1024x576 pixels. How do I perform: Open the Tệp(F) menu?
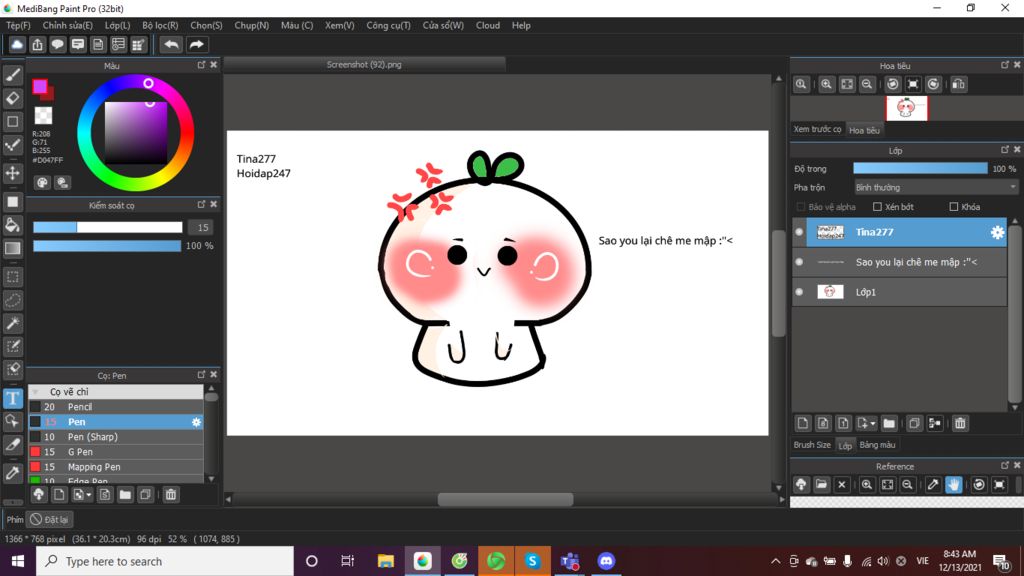click(x=18, y=25)
